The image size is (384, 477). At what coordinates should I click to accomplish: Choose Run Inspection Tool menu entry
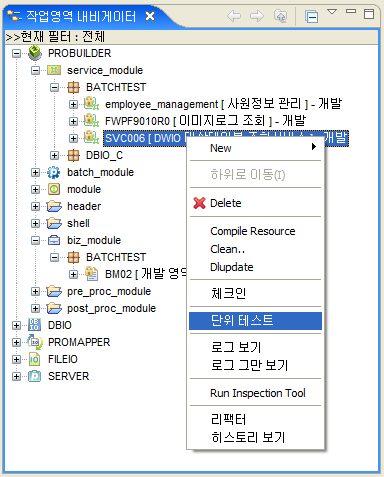point(255,393)
